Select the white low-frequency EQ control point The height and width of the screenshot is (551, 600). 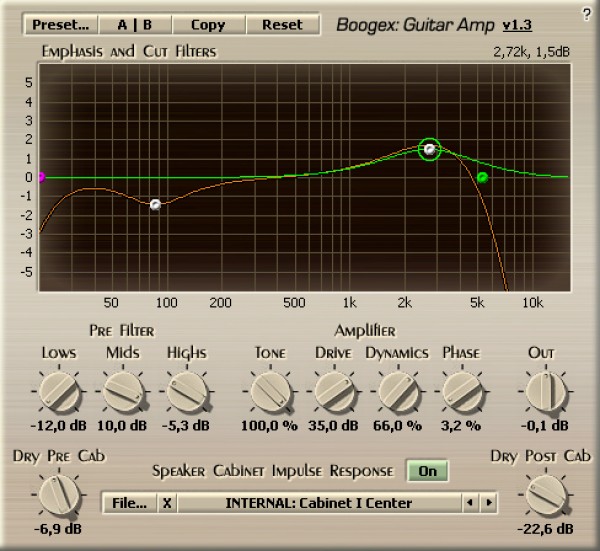(155, 204)
